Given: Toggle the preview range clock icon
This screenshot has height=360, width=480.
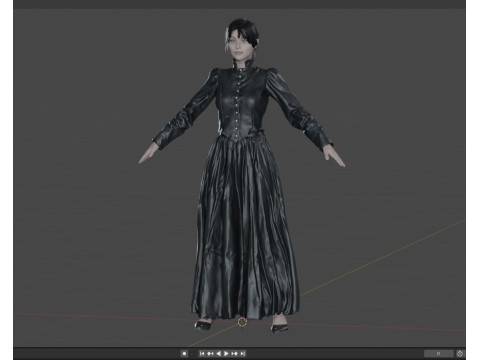Looking at the screenshot, I should click(460, 354).
